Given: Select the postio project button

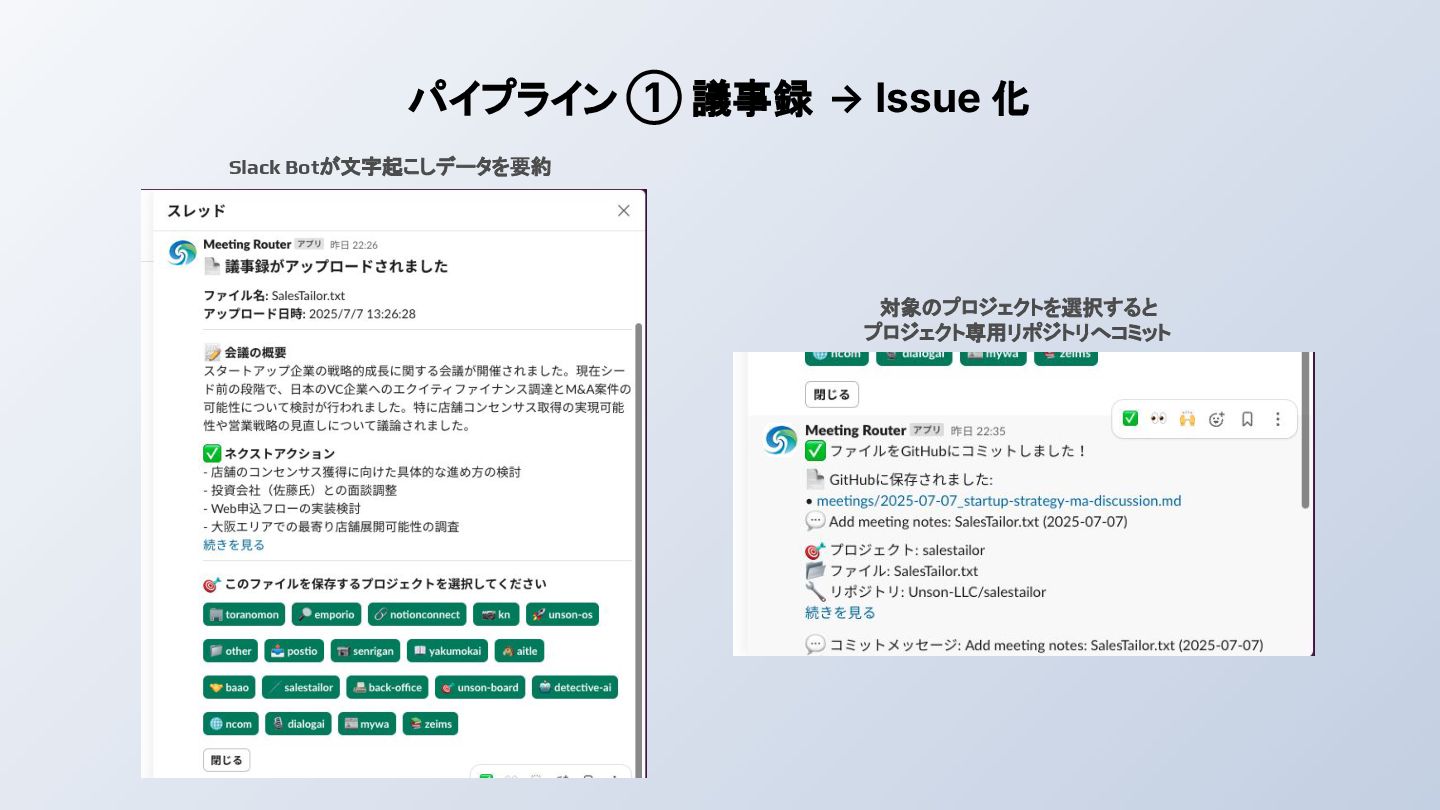Looking at the screenshot, I should click(294, 651).
